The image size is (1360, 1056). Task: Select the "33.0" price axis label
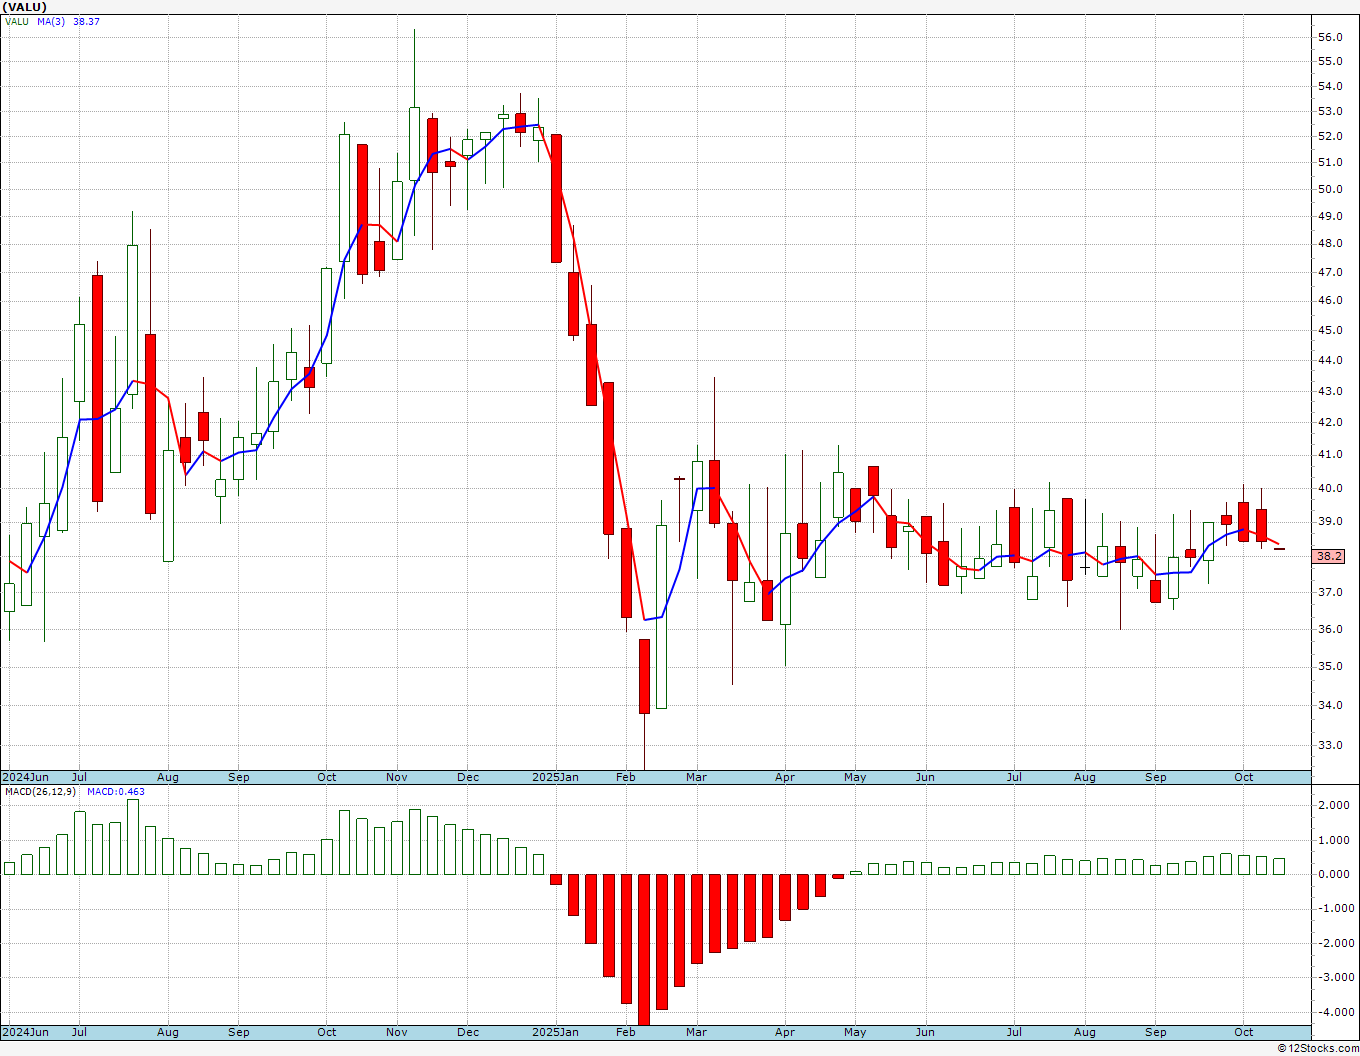pos(1330,745)
